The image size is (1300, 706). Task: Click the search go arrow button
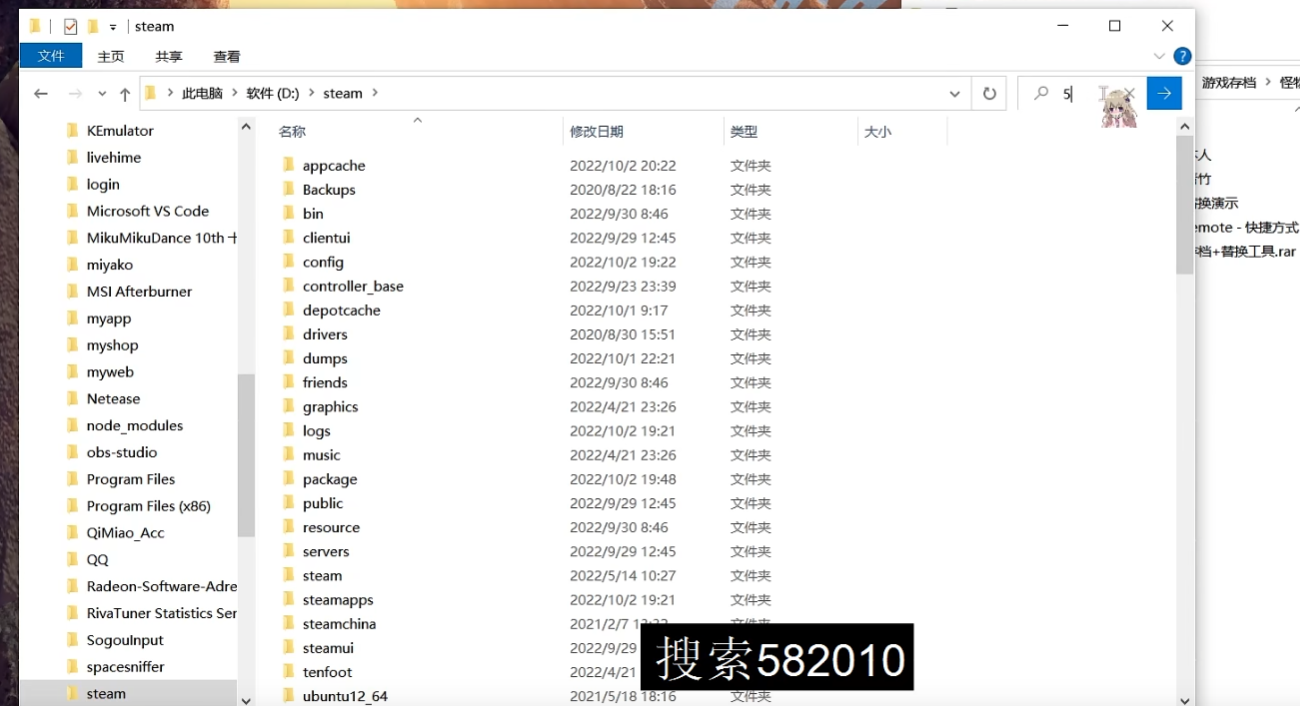click(1164, 93)
